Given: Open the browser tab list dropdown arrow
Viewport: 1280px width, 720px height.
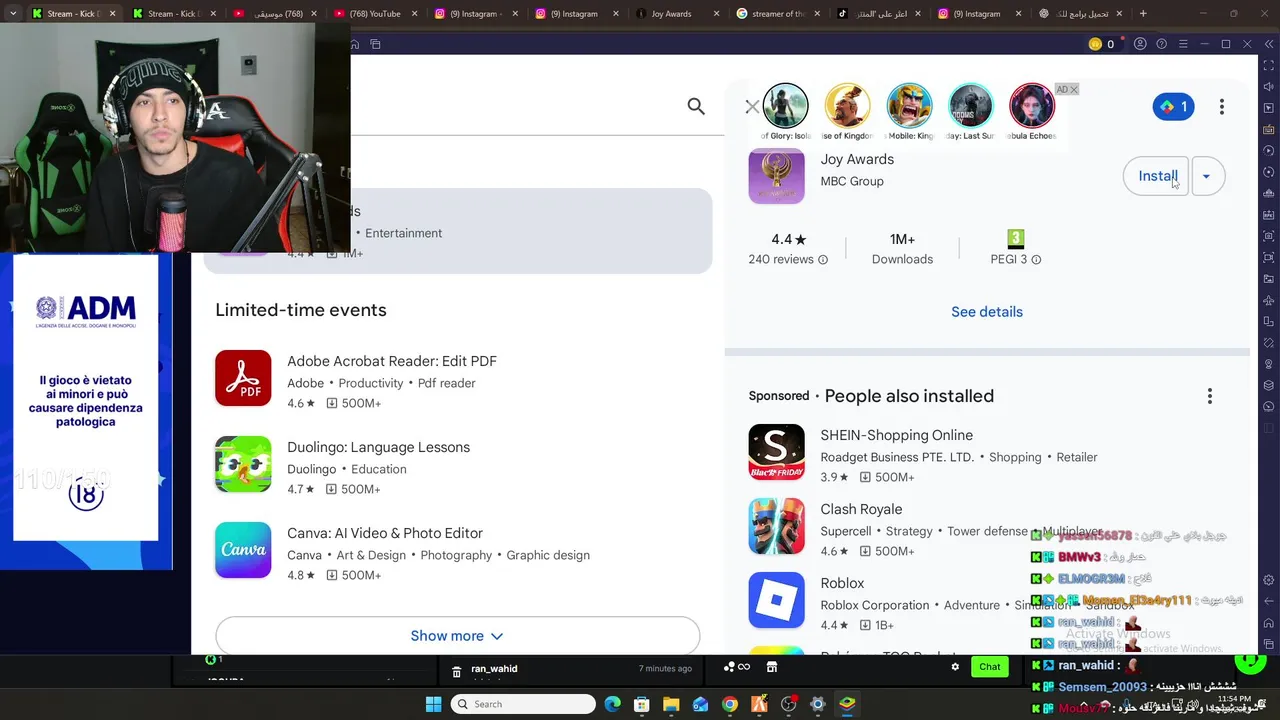Looking at the screenshot, I should [13, 14].
